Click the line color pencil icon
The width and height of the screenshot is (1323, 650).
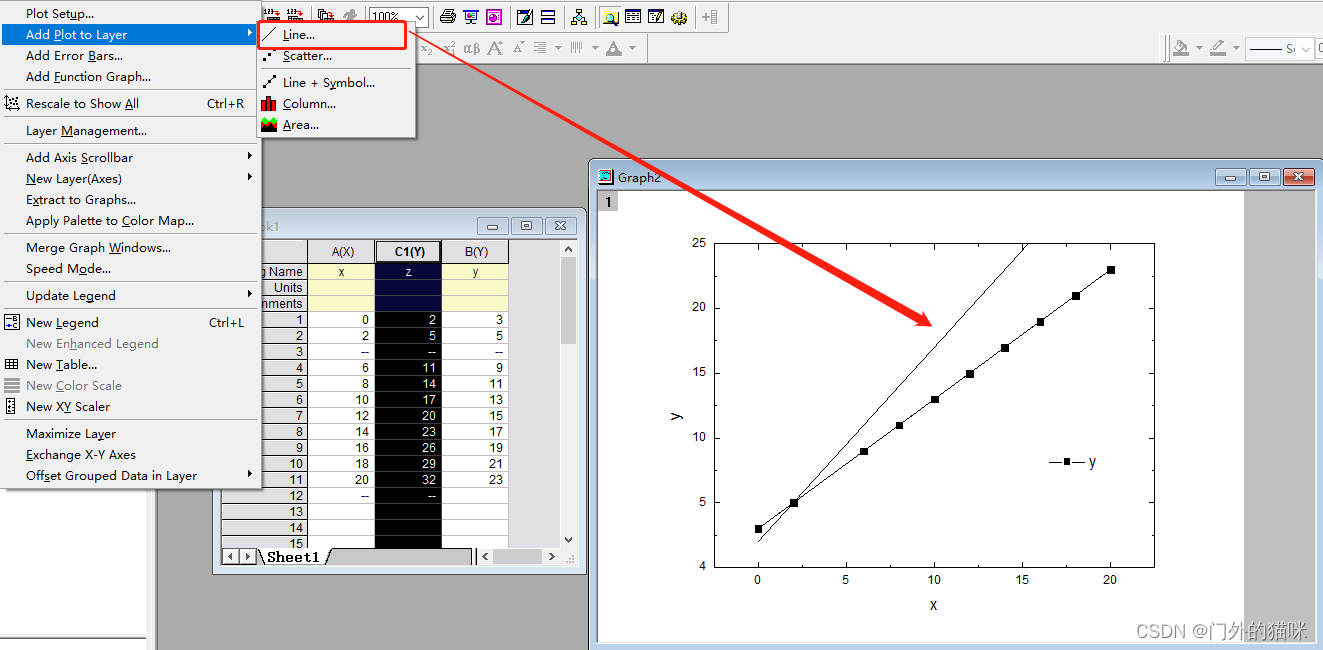pyautogui.click(x=1218, y=48)
